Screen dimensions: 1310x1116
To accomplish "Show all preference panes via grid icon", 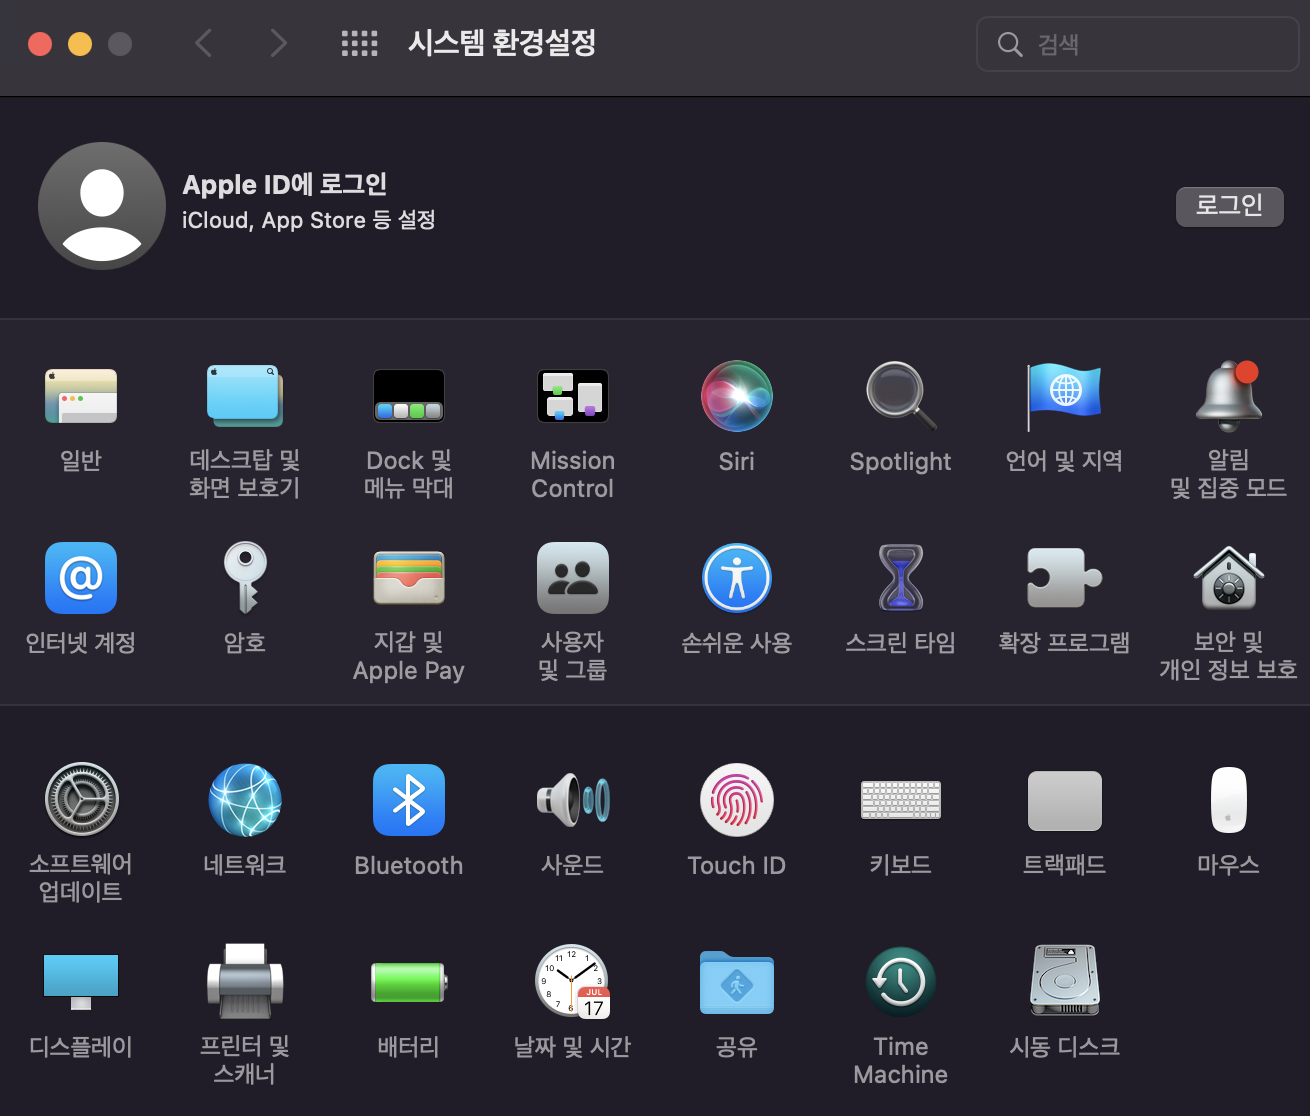I will 359,43.
